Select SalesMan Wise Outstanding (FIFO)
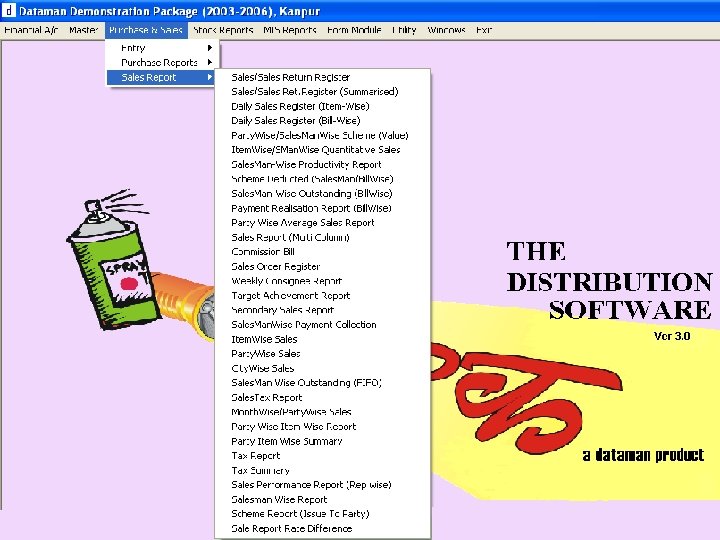The image size is (720, 540). (x=322, y=382)
